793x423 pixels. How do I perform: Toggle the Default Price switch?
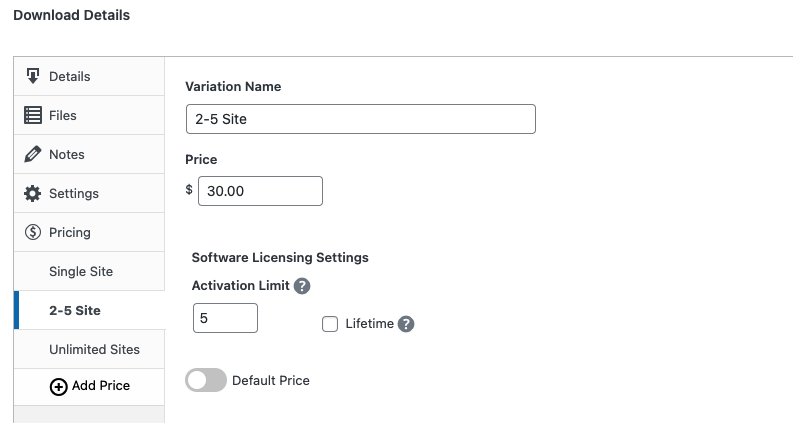click(x=206, y=380)
